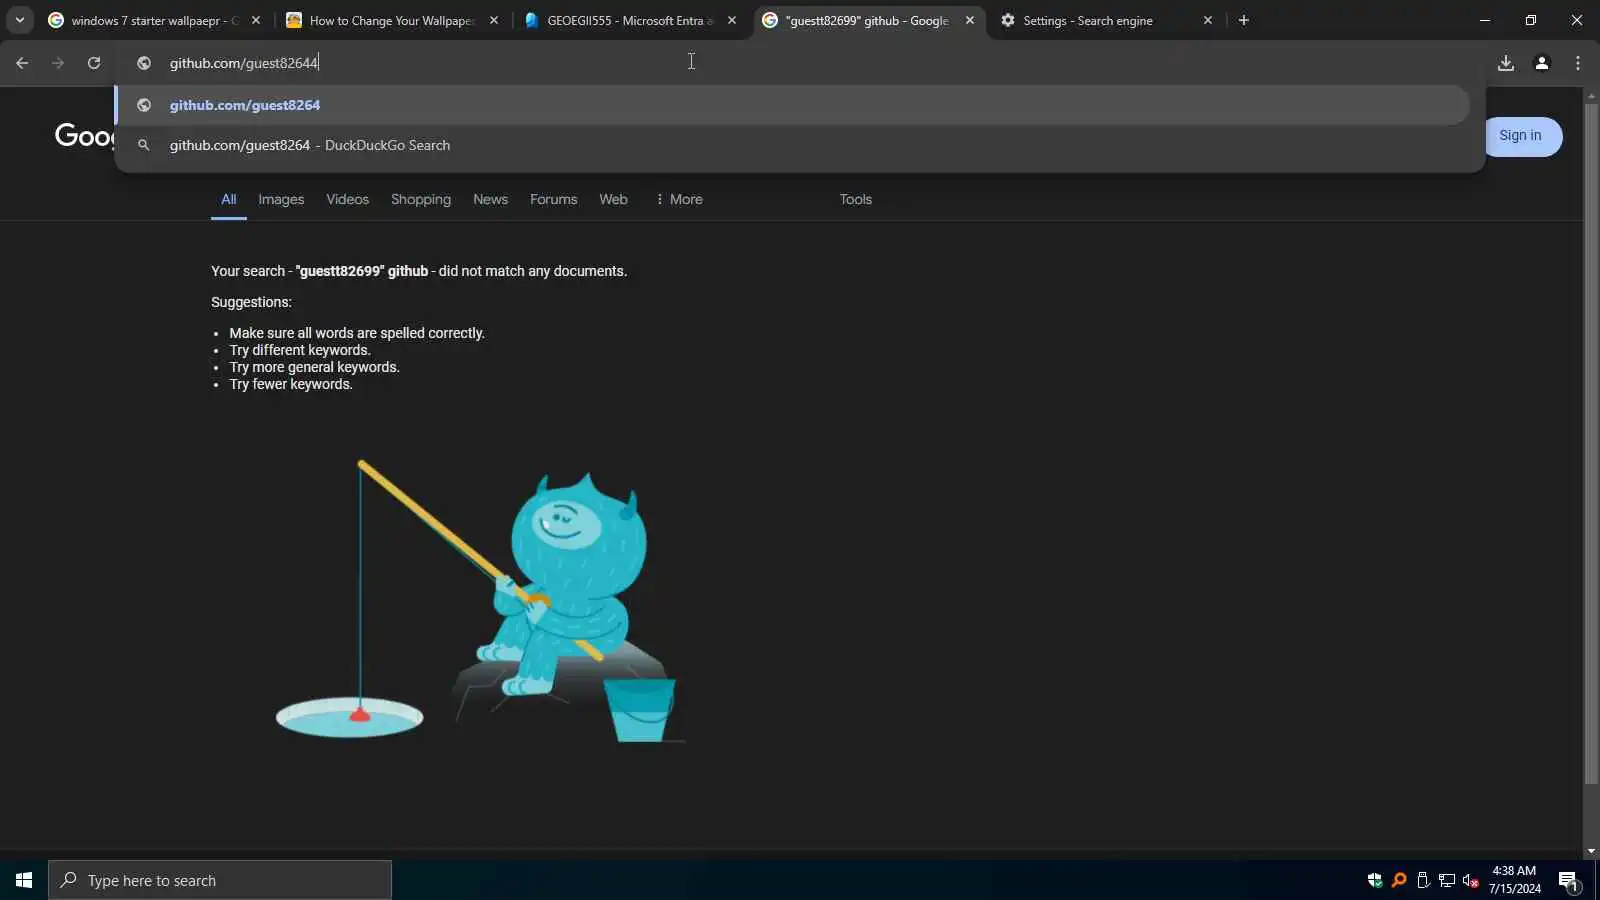Click the 'Try different keywords.' suggestion text
Screen dimensions: 1600x900
point(300,350)
